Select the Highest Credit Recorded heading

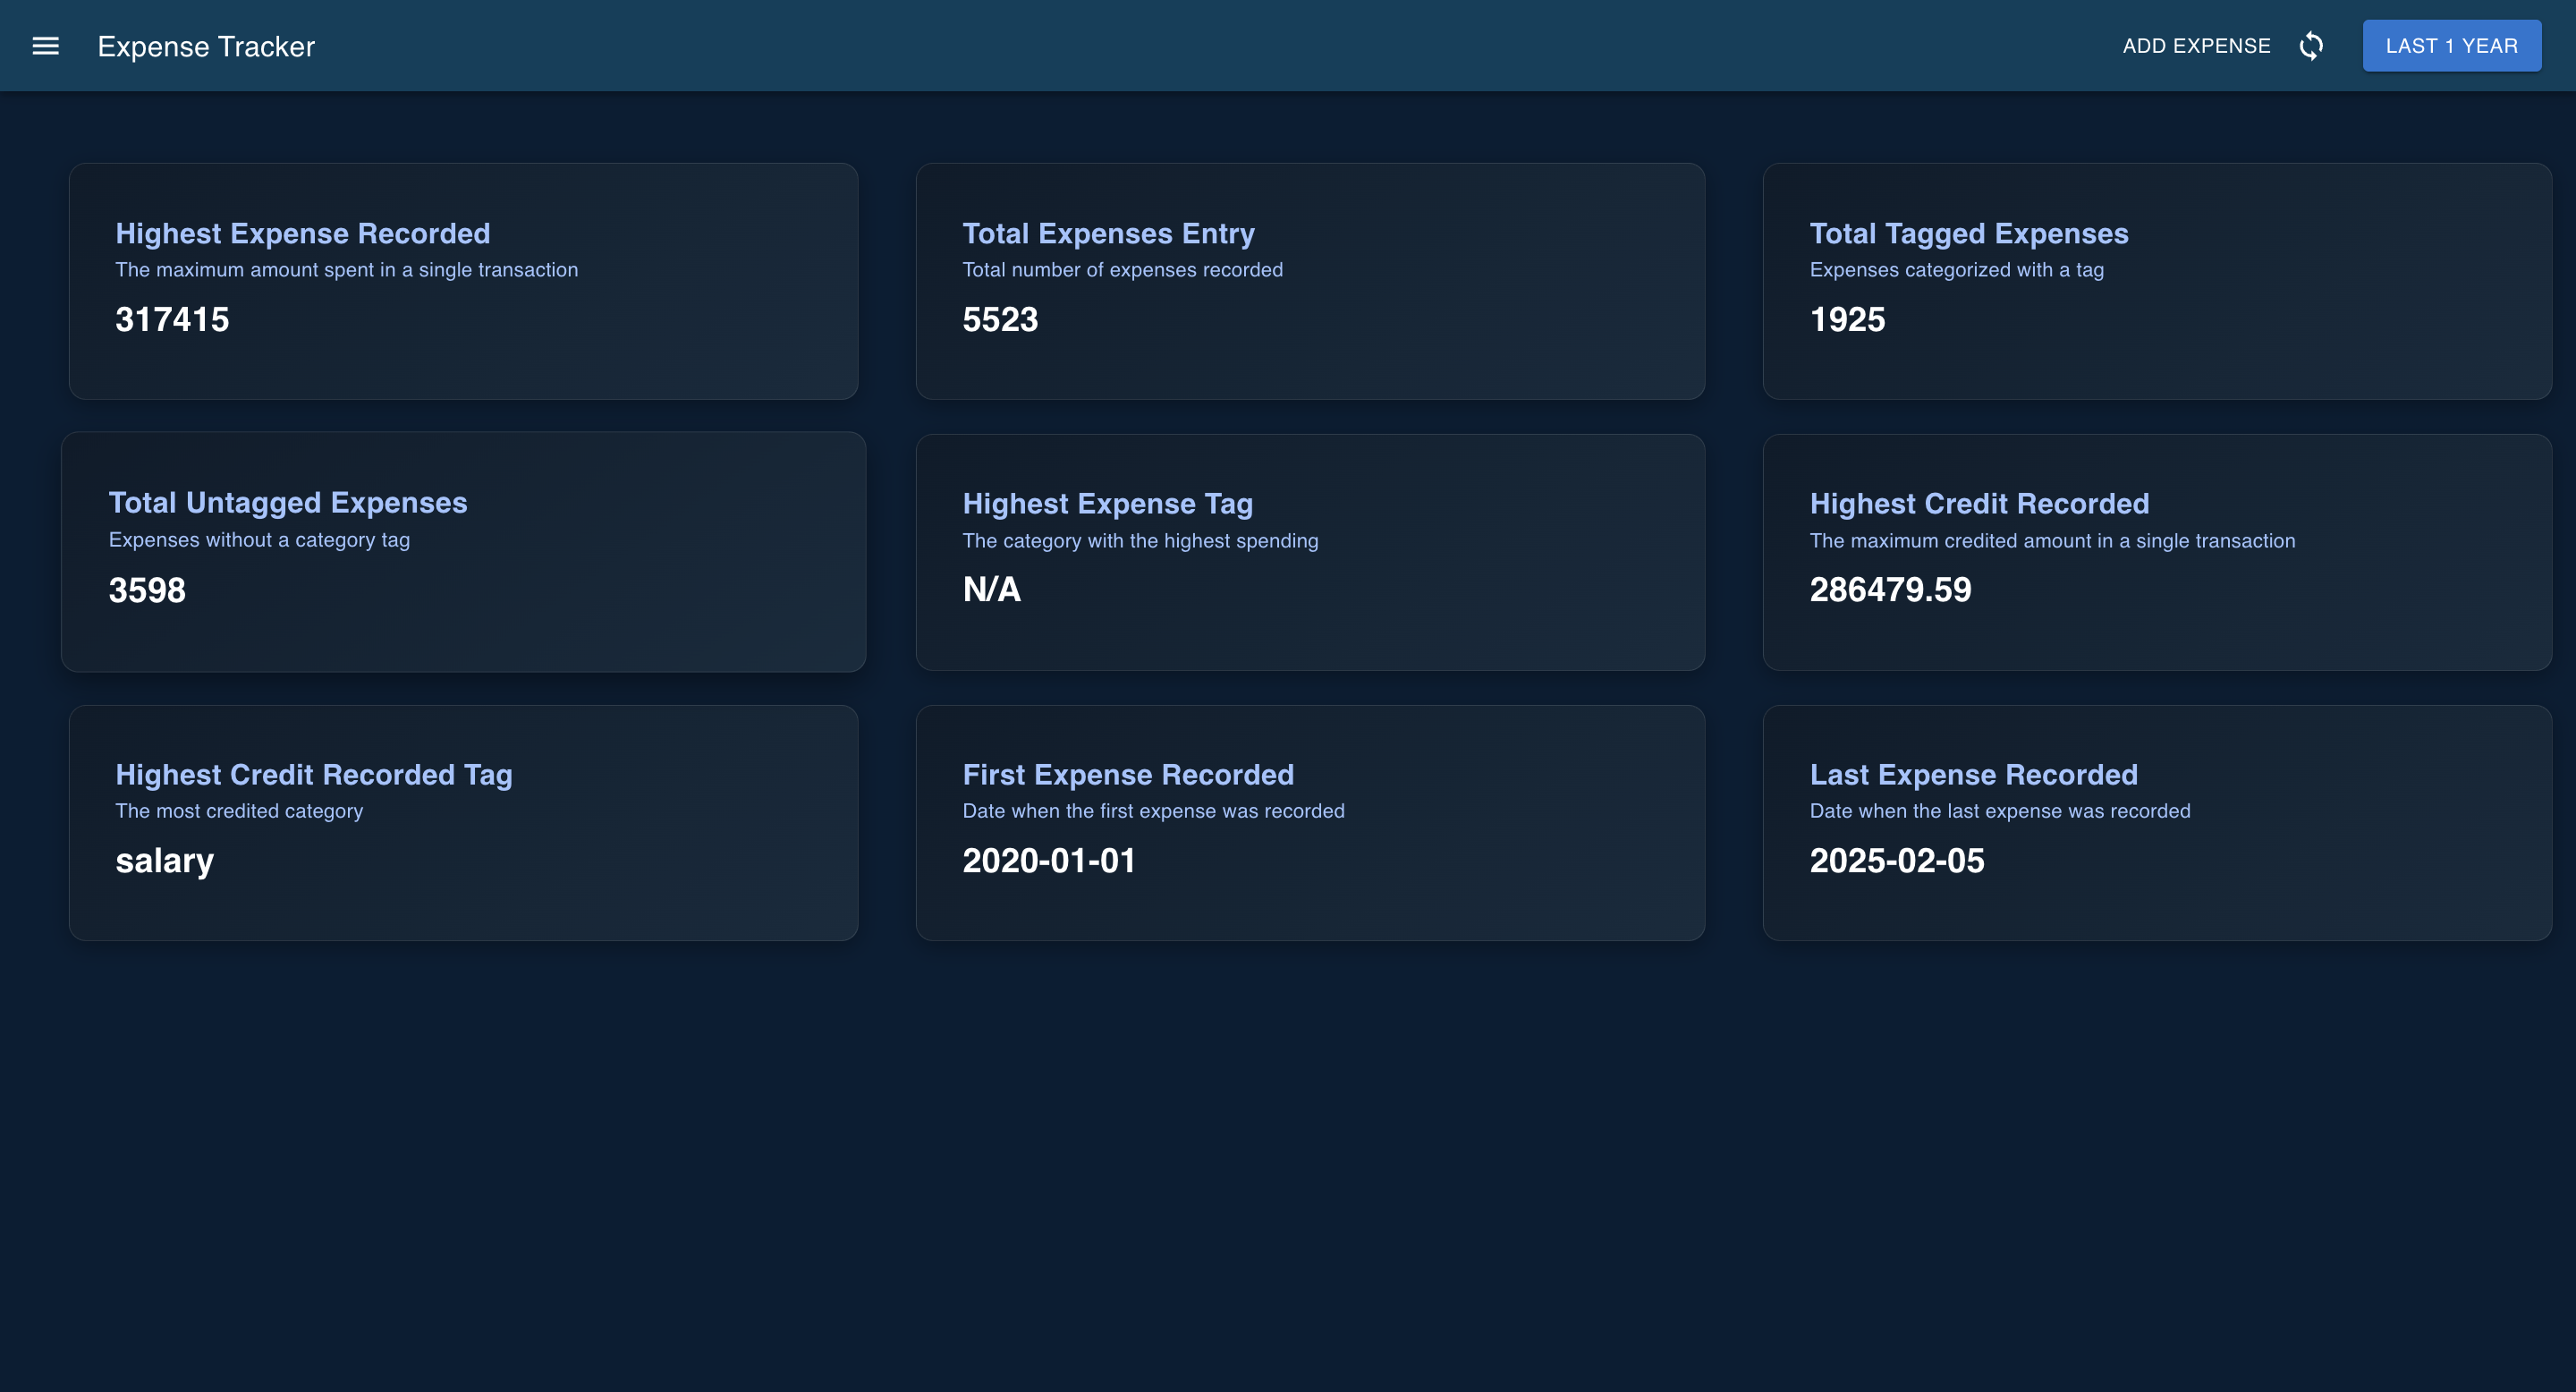click(x=1979, y=504)
